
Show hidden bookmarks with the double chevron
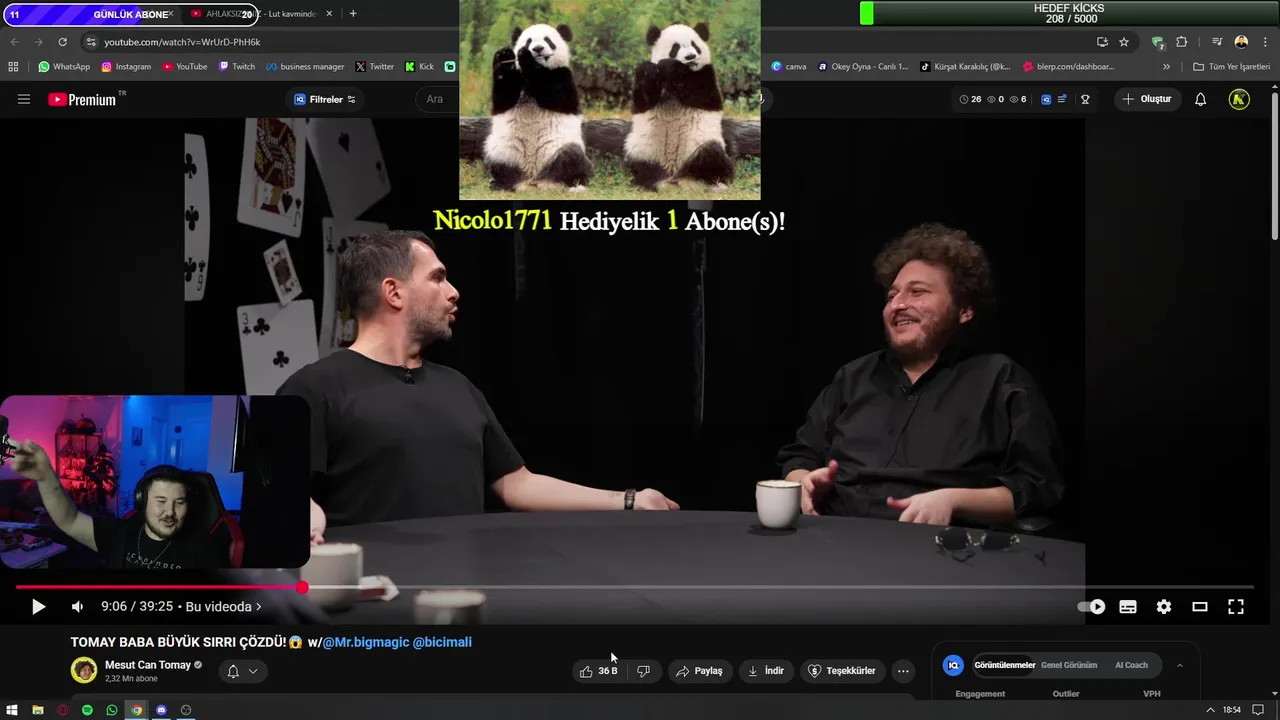1166,67
